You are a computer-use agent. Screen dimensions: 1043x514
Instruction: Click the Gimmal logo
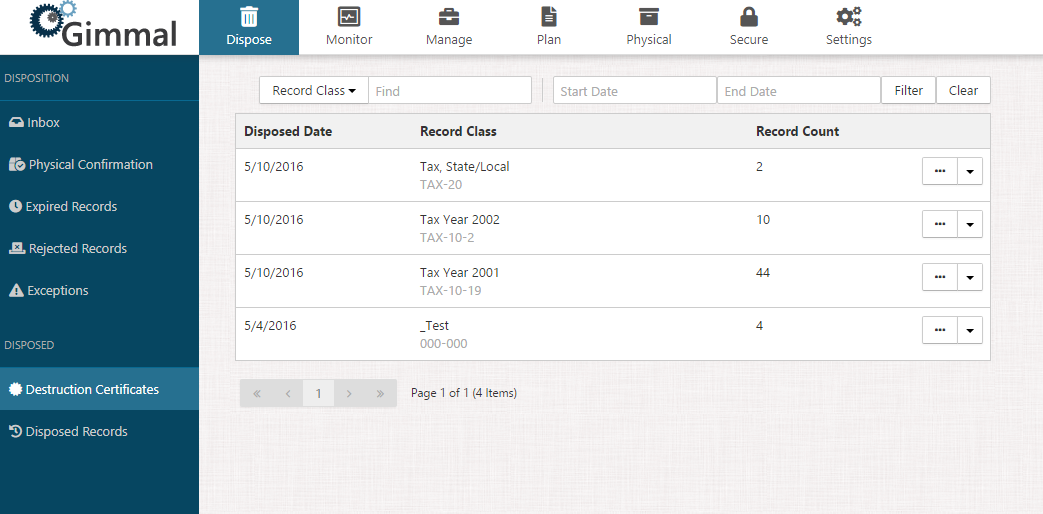(x=103, y=27)
